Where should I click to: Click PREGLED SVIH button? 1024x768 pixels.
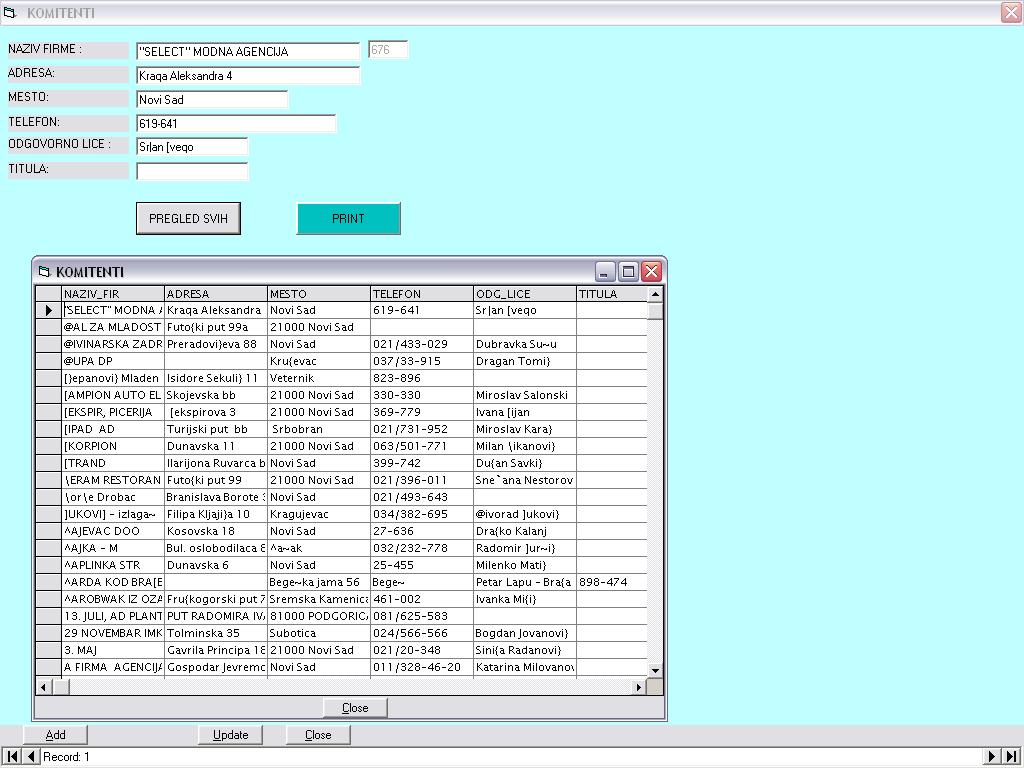coord(188,218)
